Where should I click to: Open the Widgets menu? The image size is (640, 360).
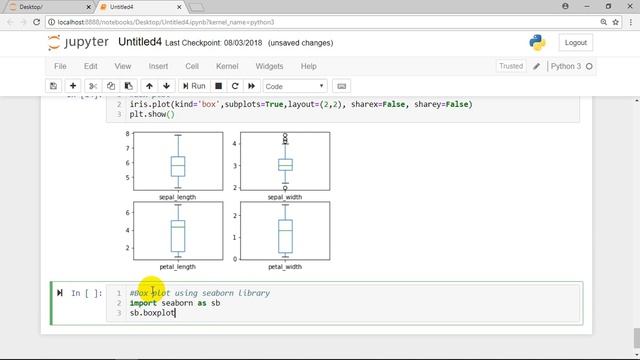coord(269,66)
